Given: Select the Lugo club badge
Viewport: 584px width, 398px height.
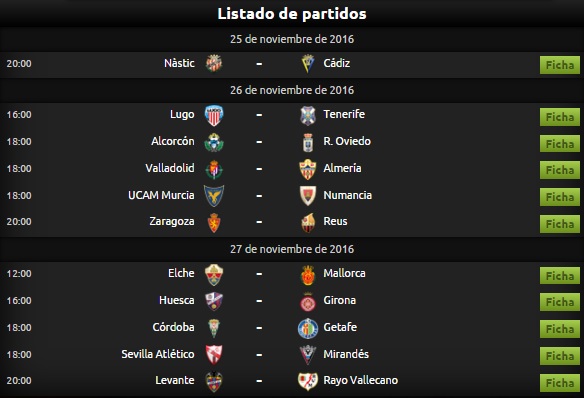Looking at the screenshot, I should 214,115.
